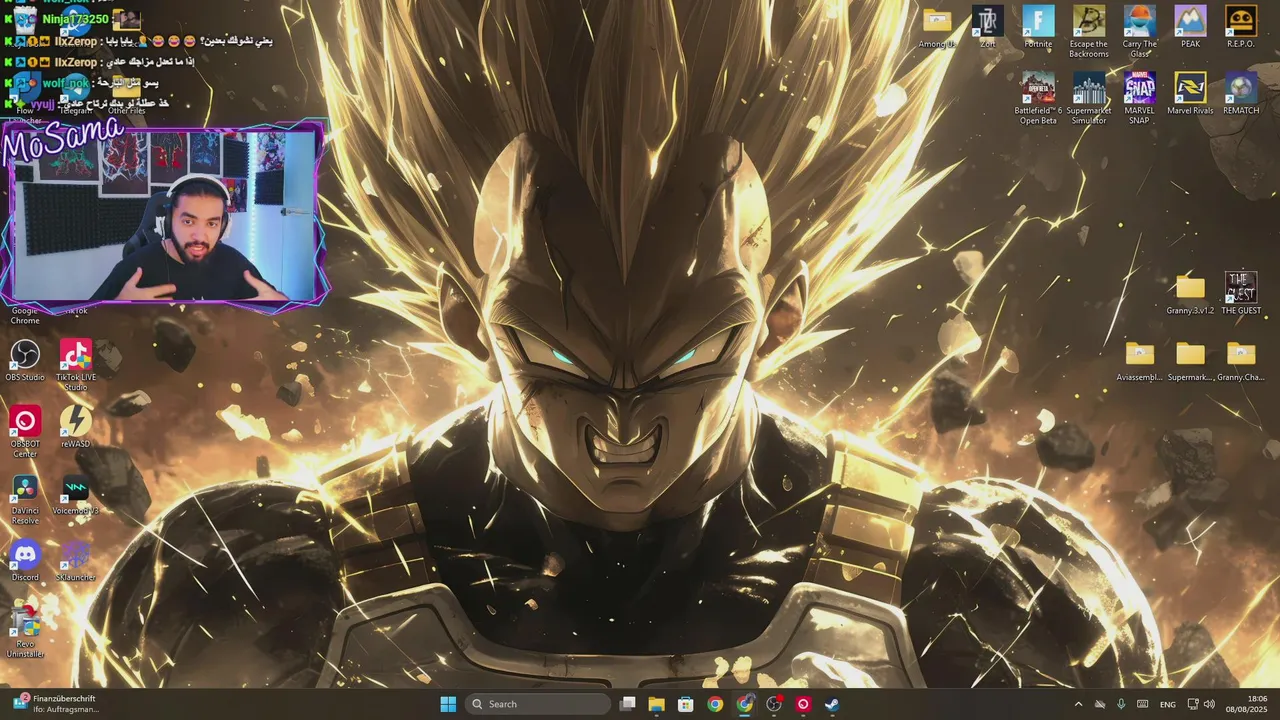1280x720 pixels.
Task: Open the OBS Studio desktop shortcut
Action: [x=25, y=361]
